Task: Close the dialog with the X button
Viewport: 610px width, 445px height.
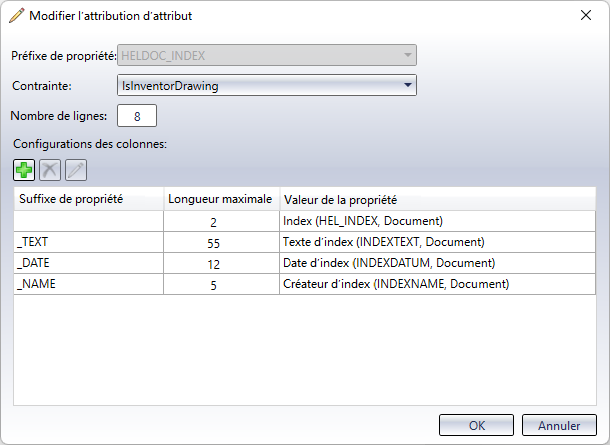Action: 585,16
